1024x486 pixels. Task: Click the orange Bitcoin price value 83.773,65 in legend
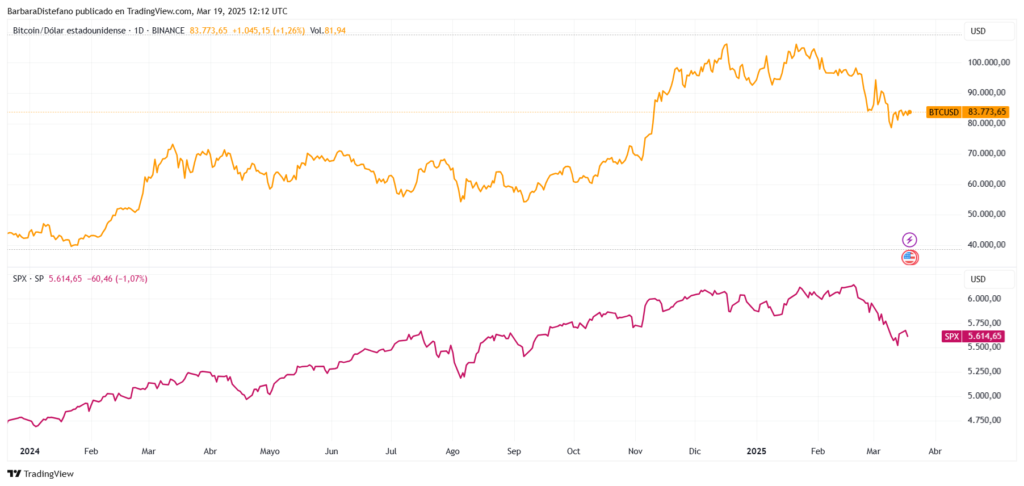pyautogui.click(x=208, y=31)
